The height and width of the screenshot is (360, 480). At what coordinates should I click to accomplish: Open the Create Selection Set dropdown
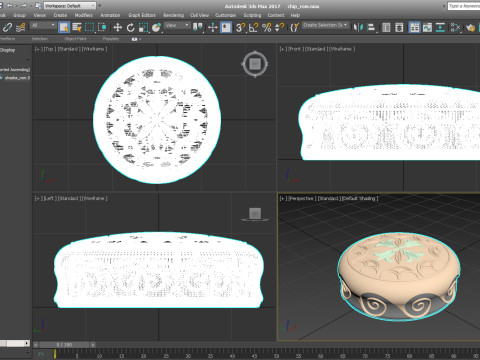pyautogui.click(x=325, y=25)
